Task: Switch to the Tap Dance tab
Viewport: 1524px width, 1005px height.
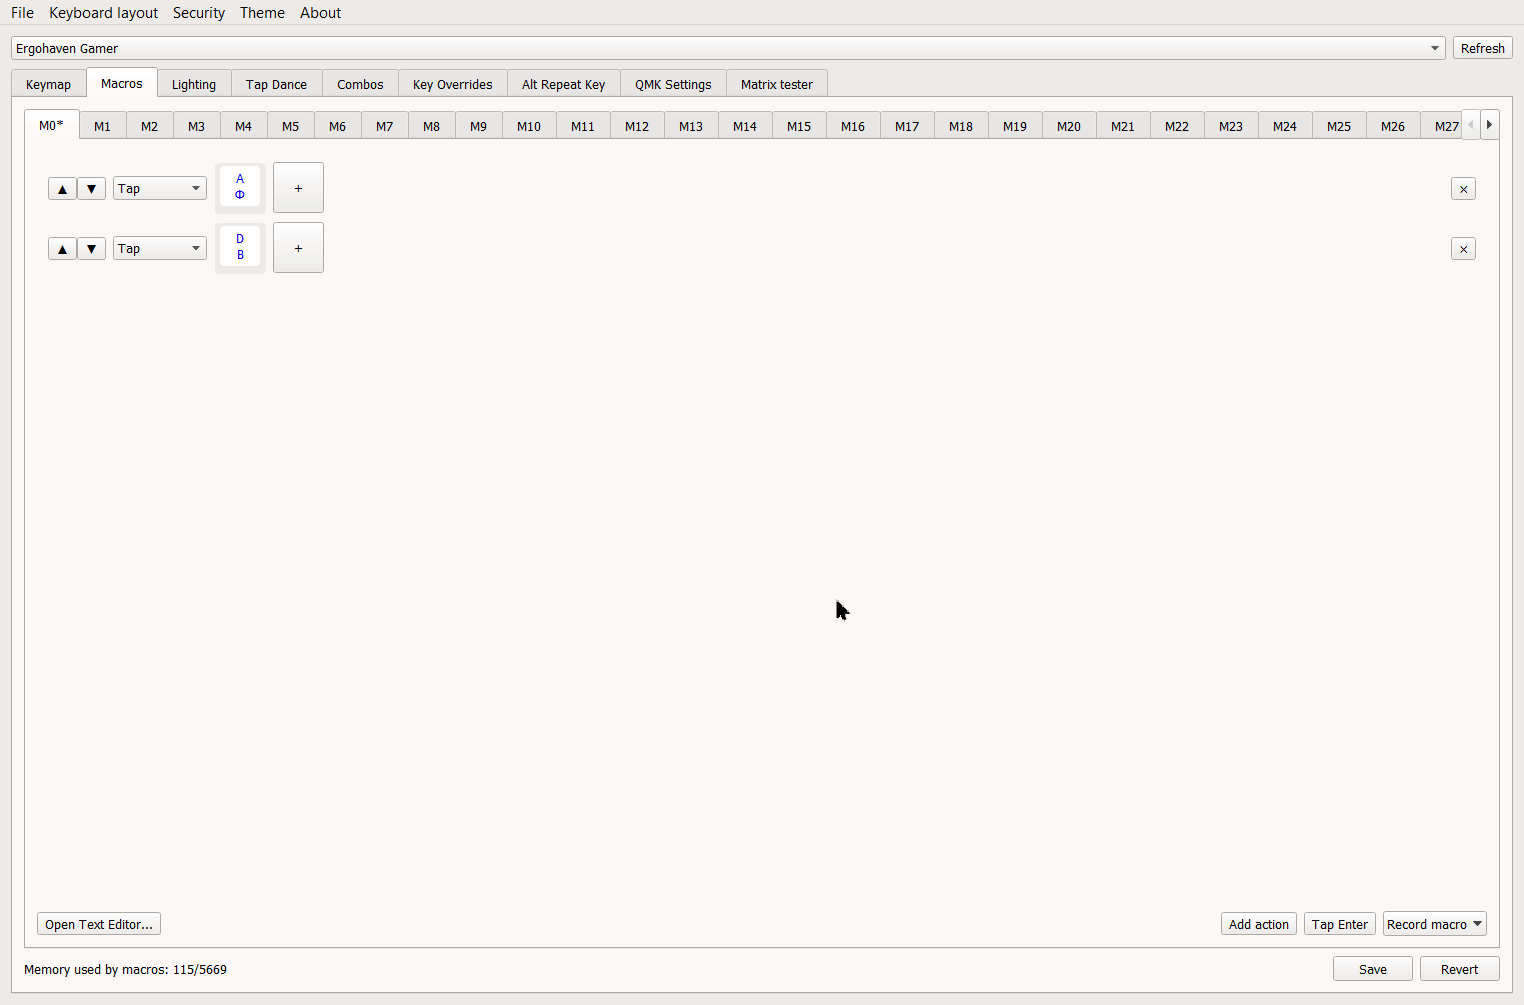Action: click(276, 85)
